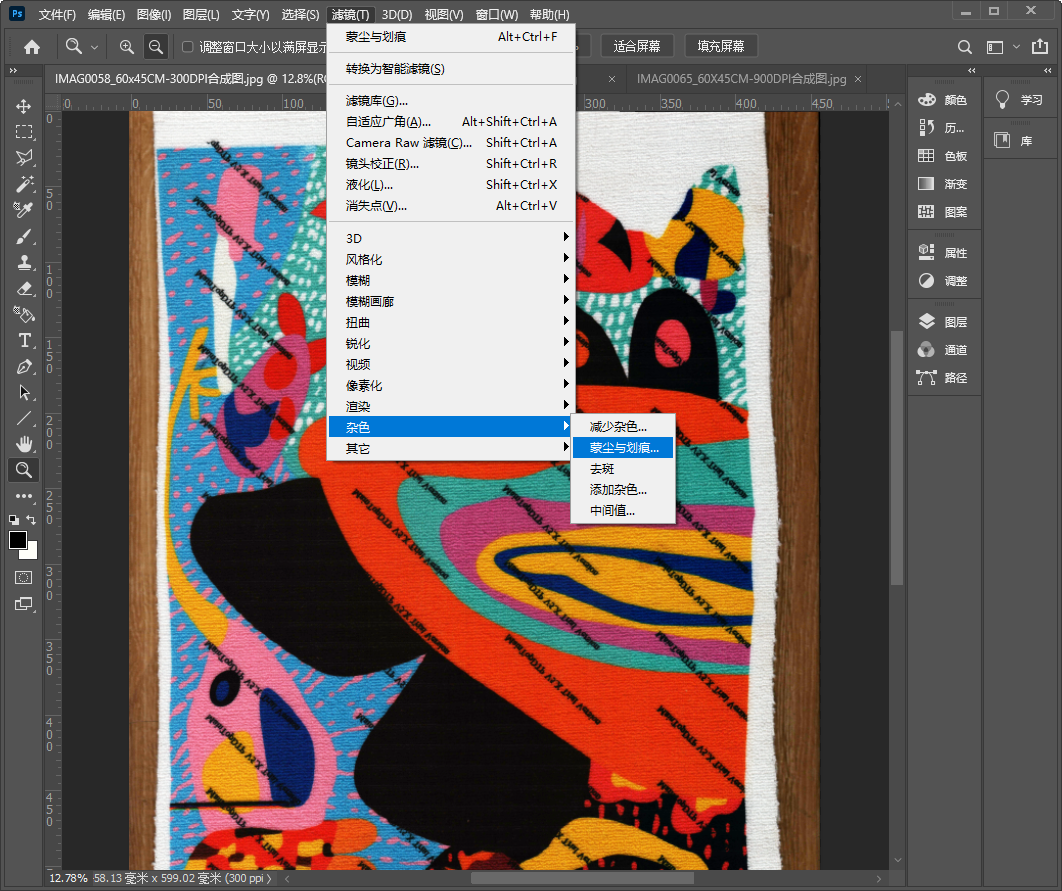1062x891 pixels.
Task: Click the black foreground color swatch
Action: point(19,540)
